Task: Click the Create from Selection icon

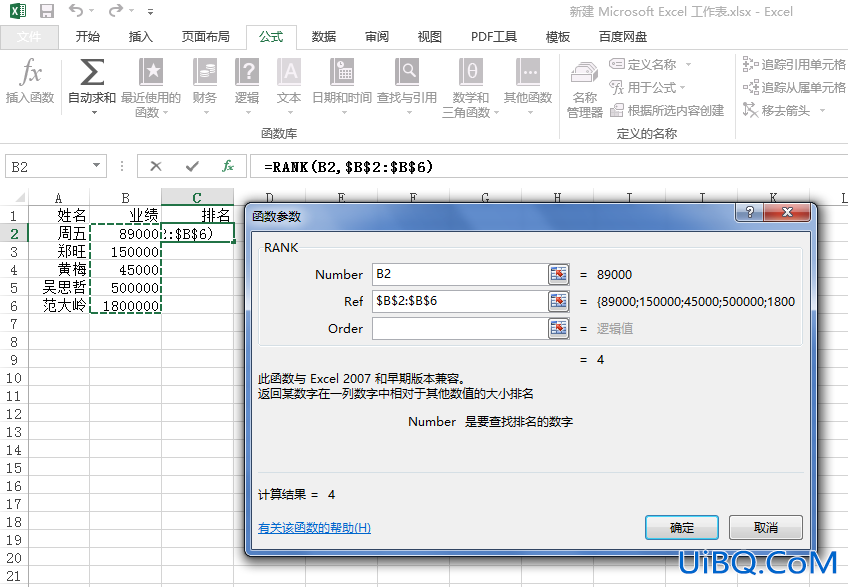Action: 617,110
